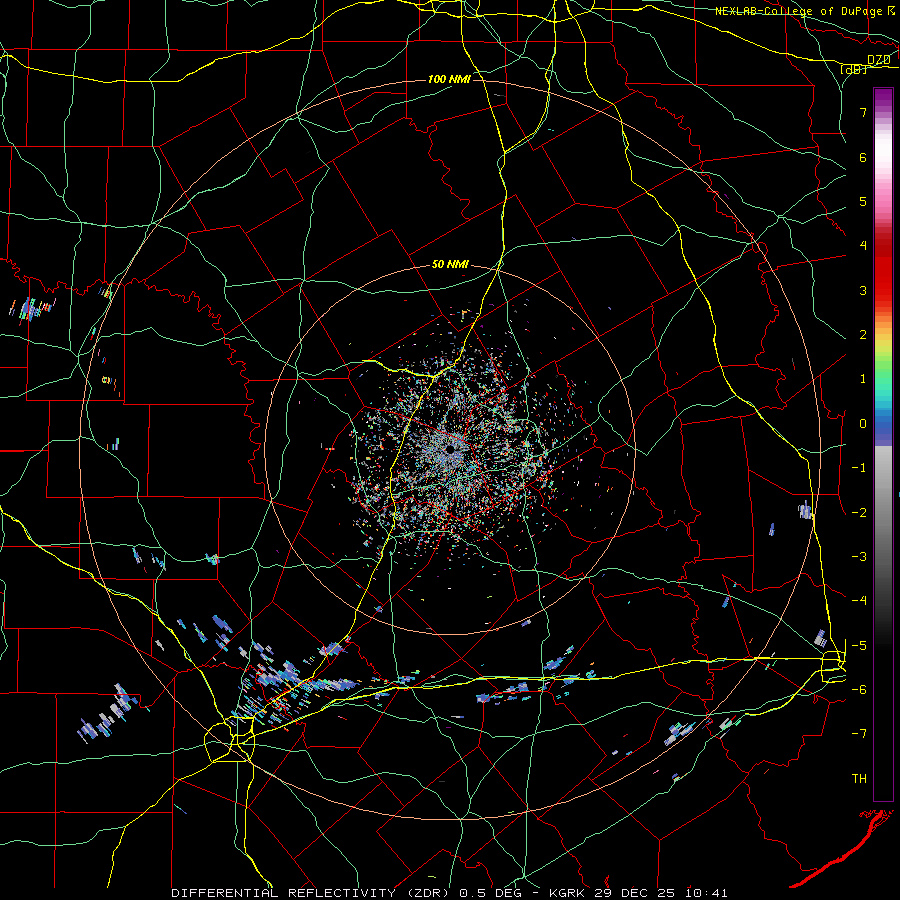Click the Differential Reflectivity title caption
900x900 pixels.
click(449, 893)
